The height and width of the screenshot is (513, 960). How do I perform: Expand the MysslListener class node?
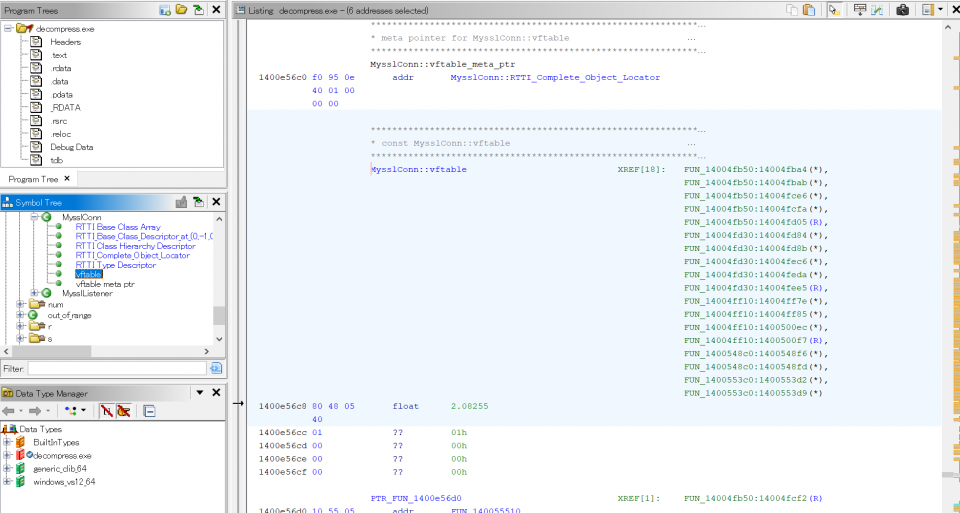34,293
